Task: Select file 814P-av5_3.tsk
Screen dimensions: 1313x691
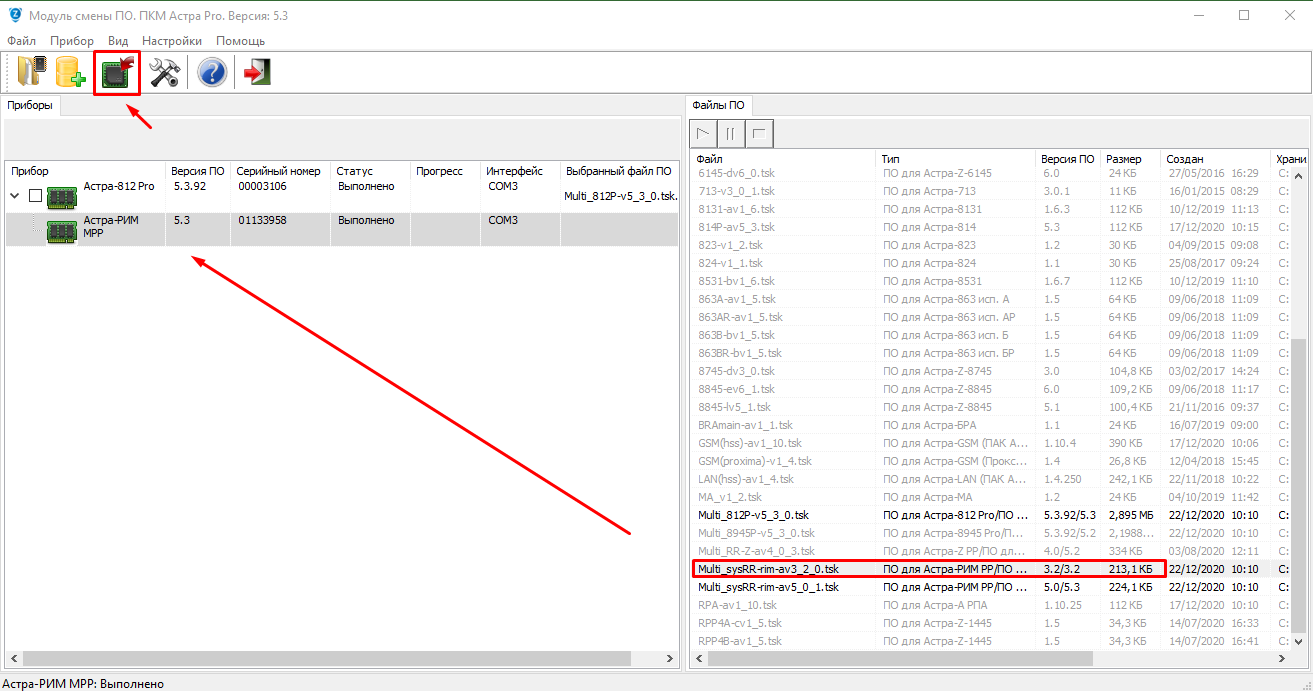Action: (735, 227)
